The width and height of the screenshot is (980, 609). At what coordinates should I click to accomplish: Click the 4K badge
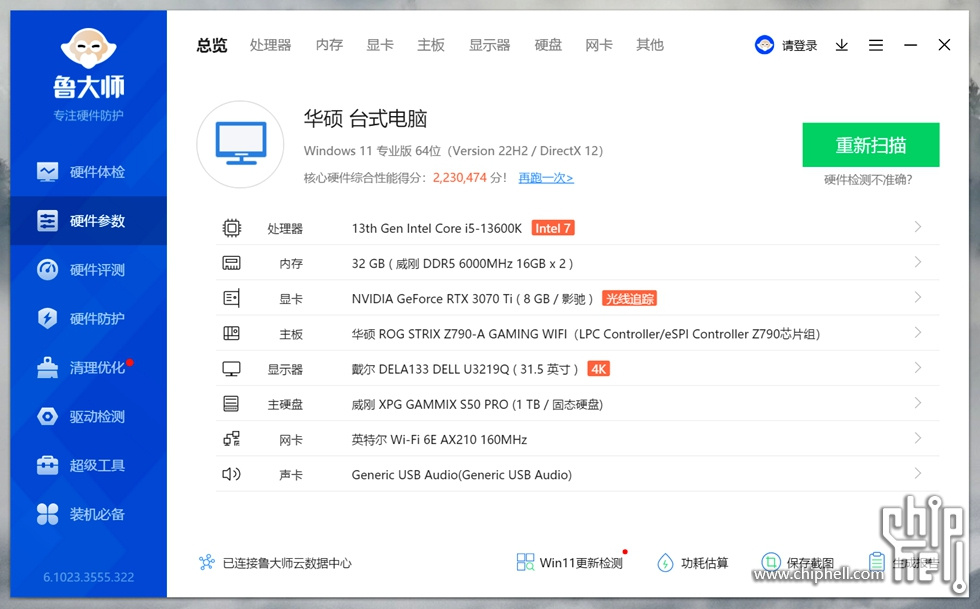pyautogui.click(x=598, y=369)
